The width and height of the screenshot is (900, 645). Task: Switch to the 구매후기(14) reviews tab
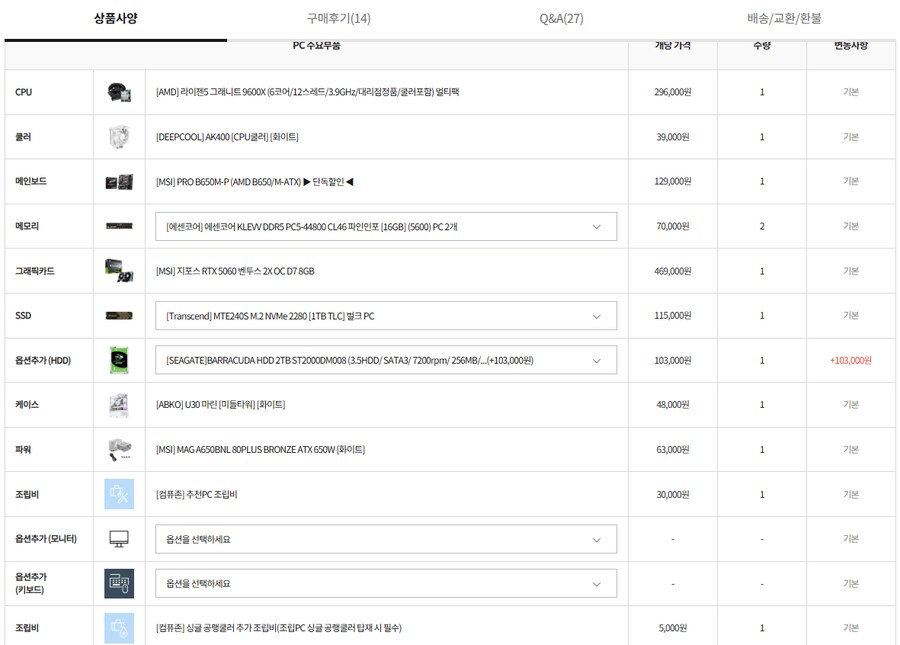point(338,19)
